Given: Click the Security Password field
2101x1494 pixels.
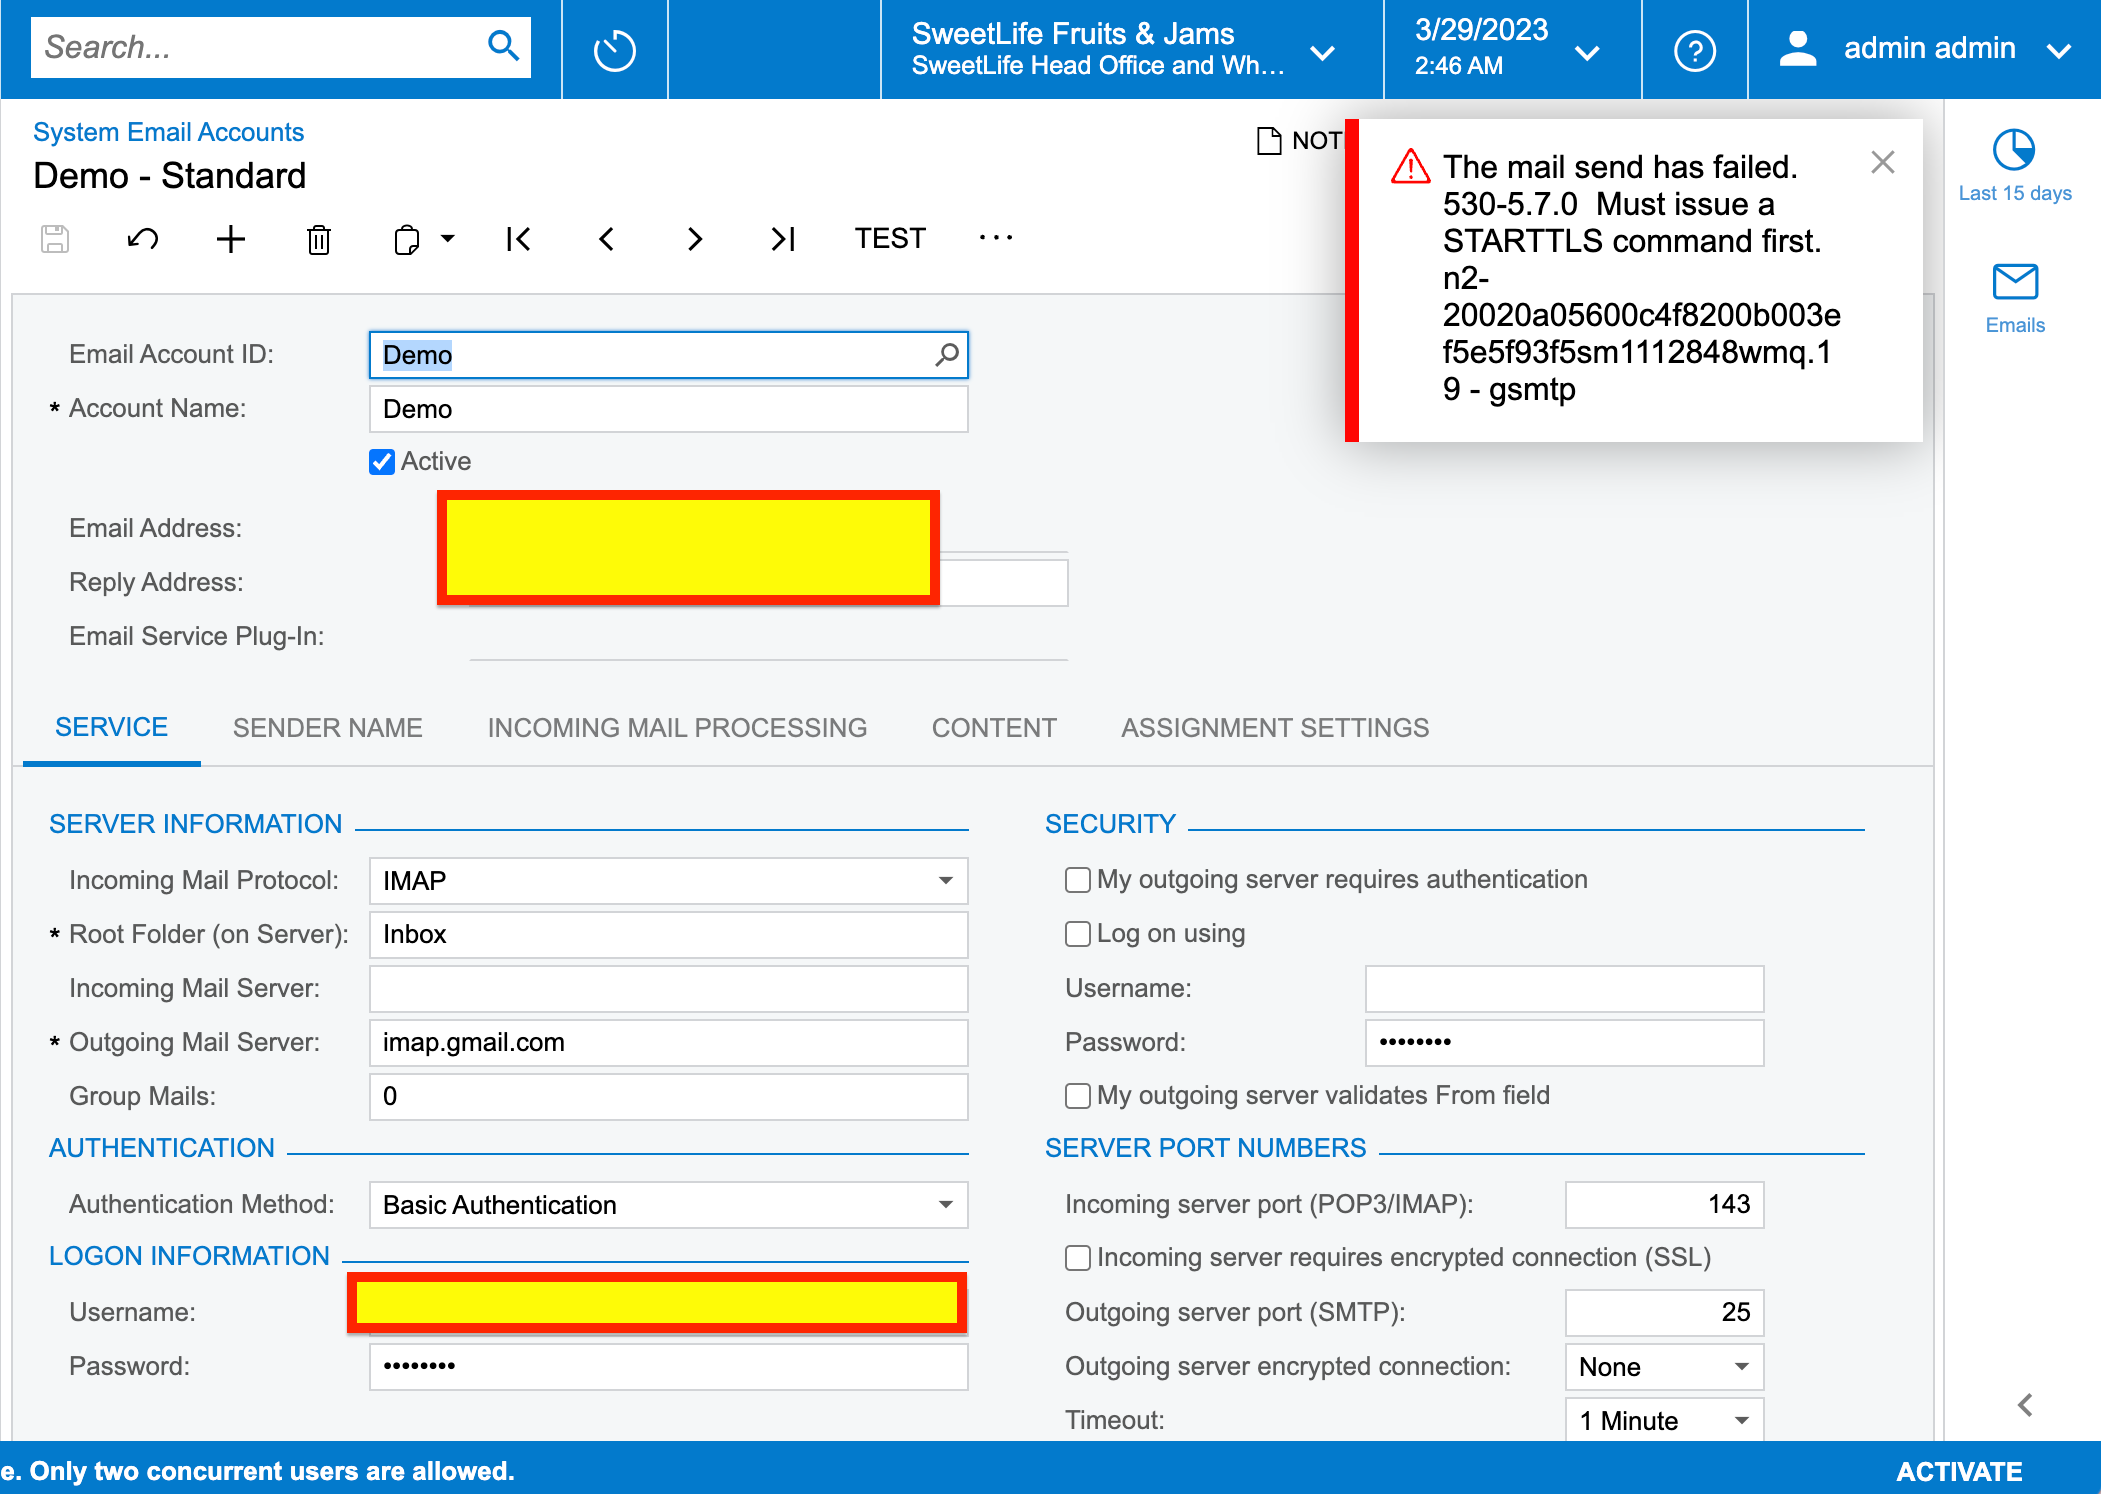Looking at the screenshot, I should (1564, 1042).
